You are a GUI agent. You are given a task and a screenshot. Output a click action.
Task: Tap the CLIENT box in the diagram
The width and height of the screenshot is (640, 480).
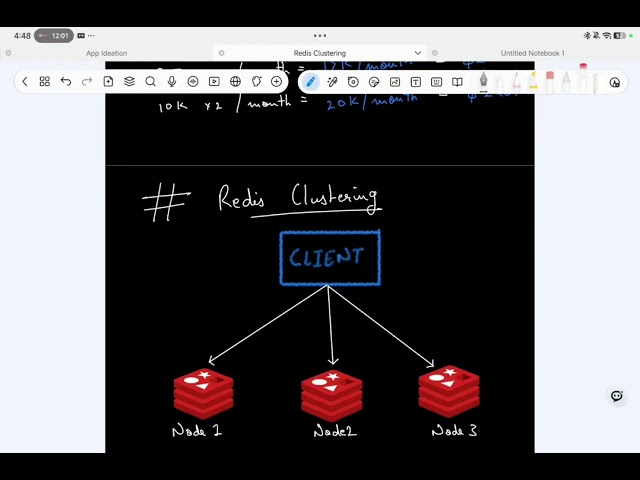[330, 258]
